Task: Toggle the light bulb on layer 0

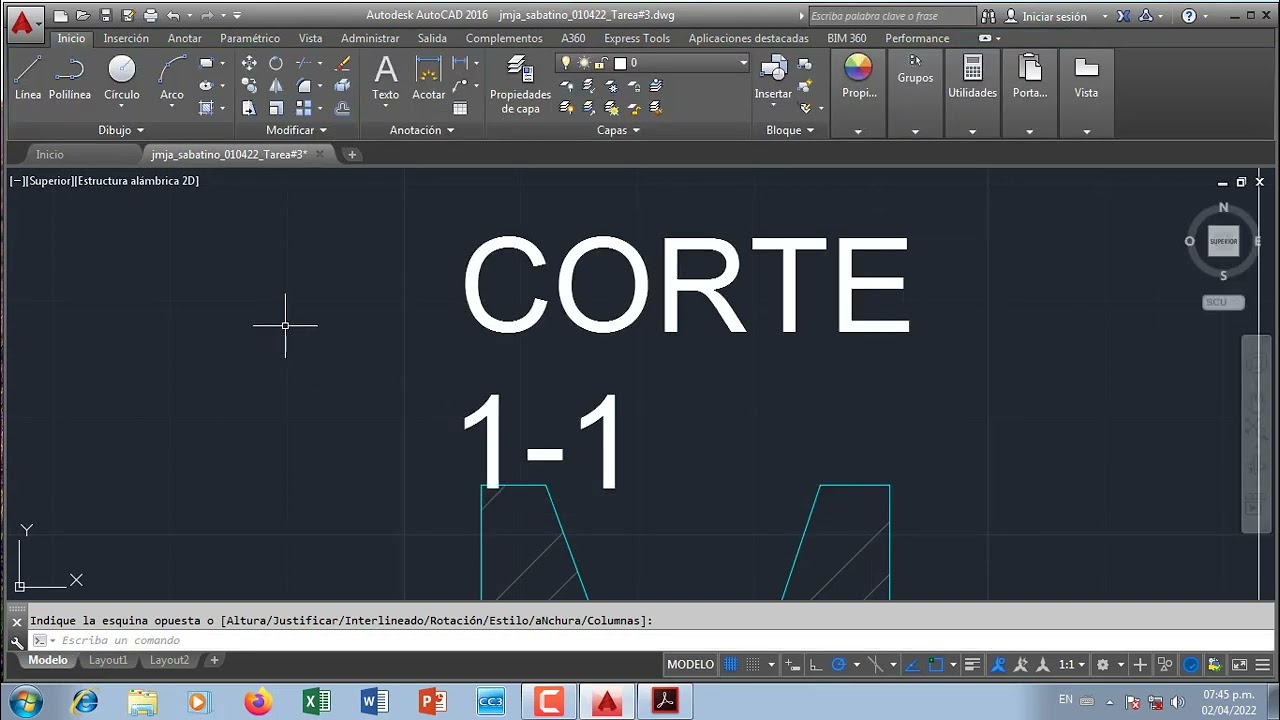Action: 566,63
